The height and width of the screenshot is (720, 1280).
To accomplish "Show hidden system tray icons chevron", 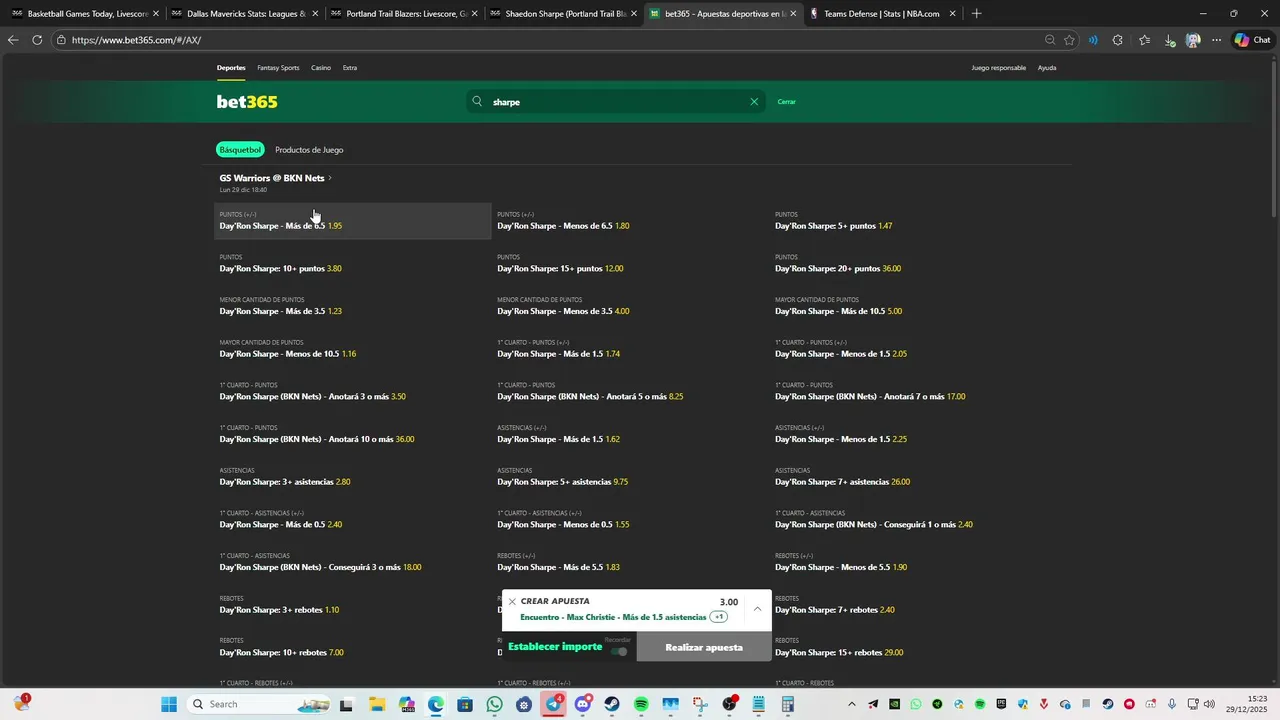I will [x=852, y=704].
